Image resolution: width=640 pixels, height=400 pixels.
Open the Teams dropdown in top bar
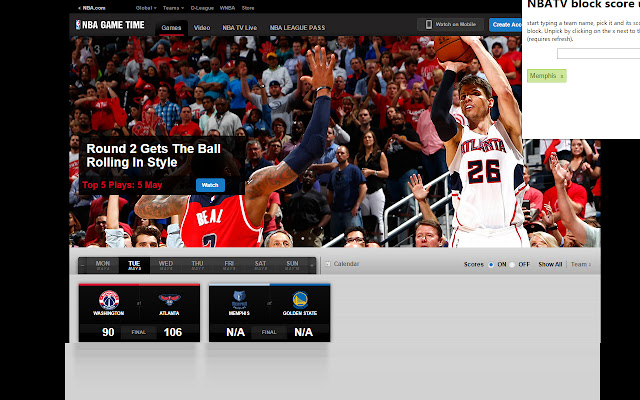(x=173, y=8)
